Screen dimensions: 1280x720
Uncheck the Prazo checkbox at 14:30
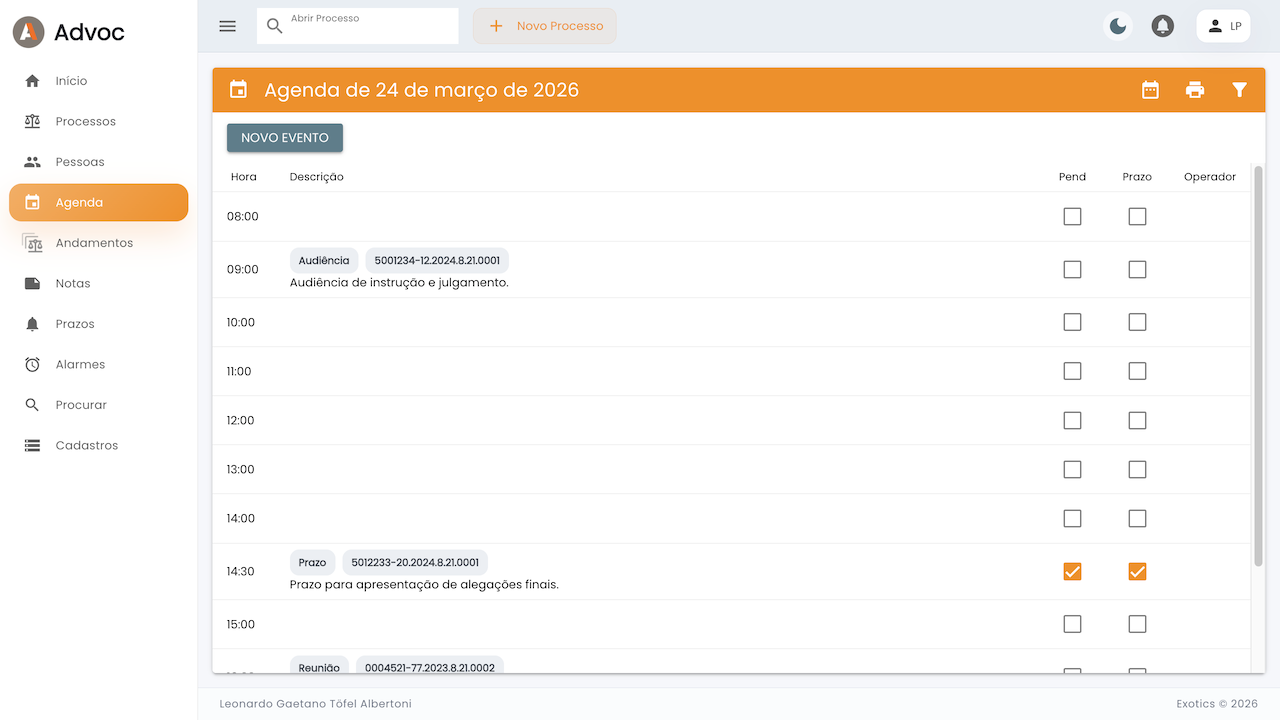(x=1137, y=571)
